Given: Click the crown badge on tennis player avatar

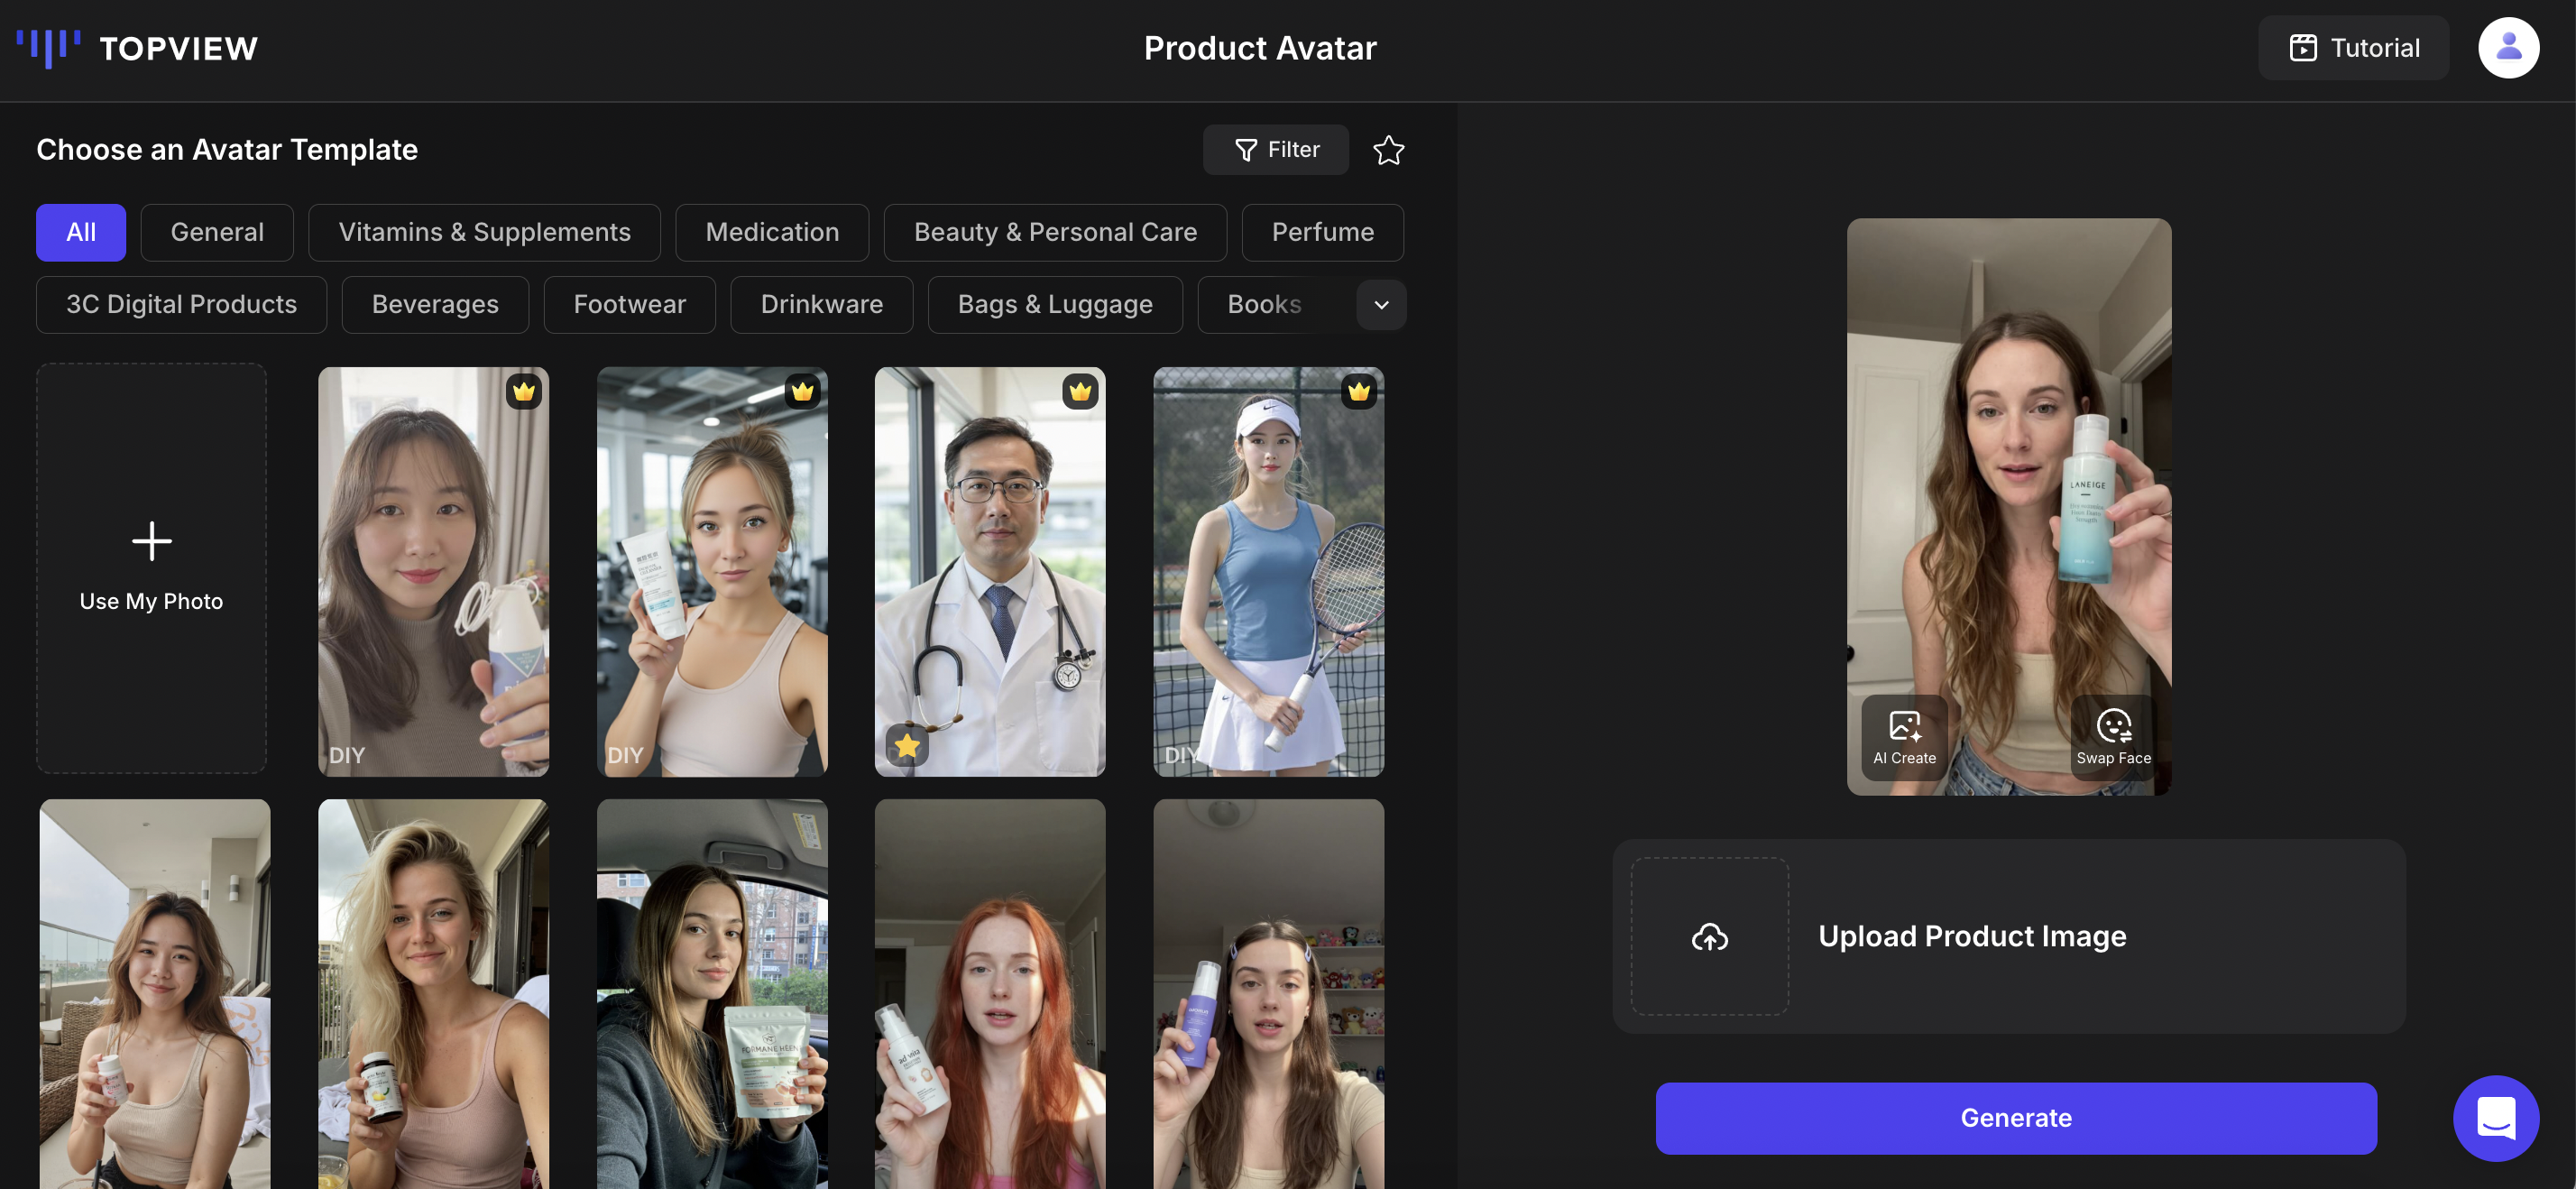Looking at the screenshot, I should coord(1358,391).
